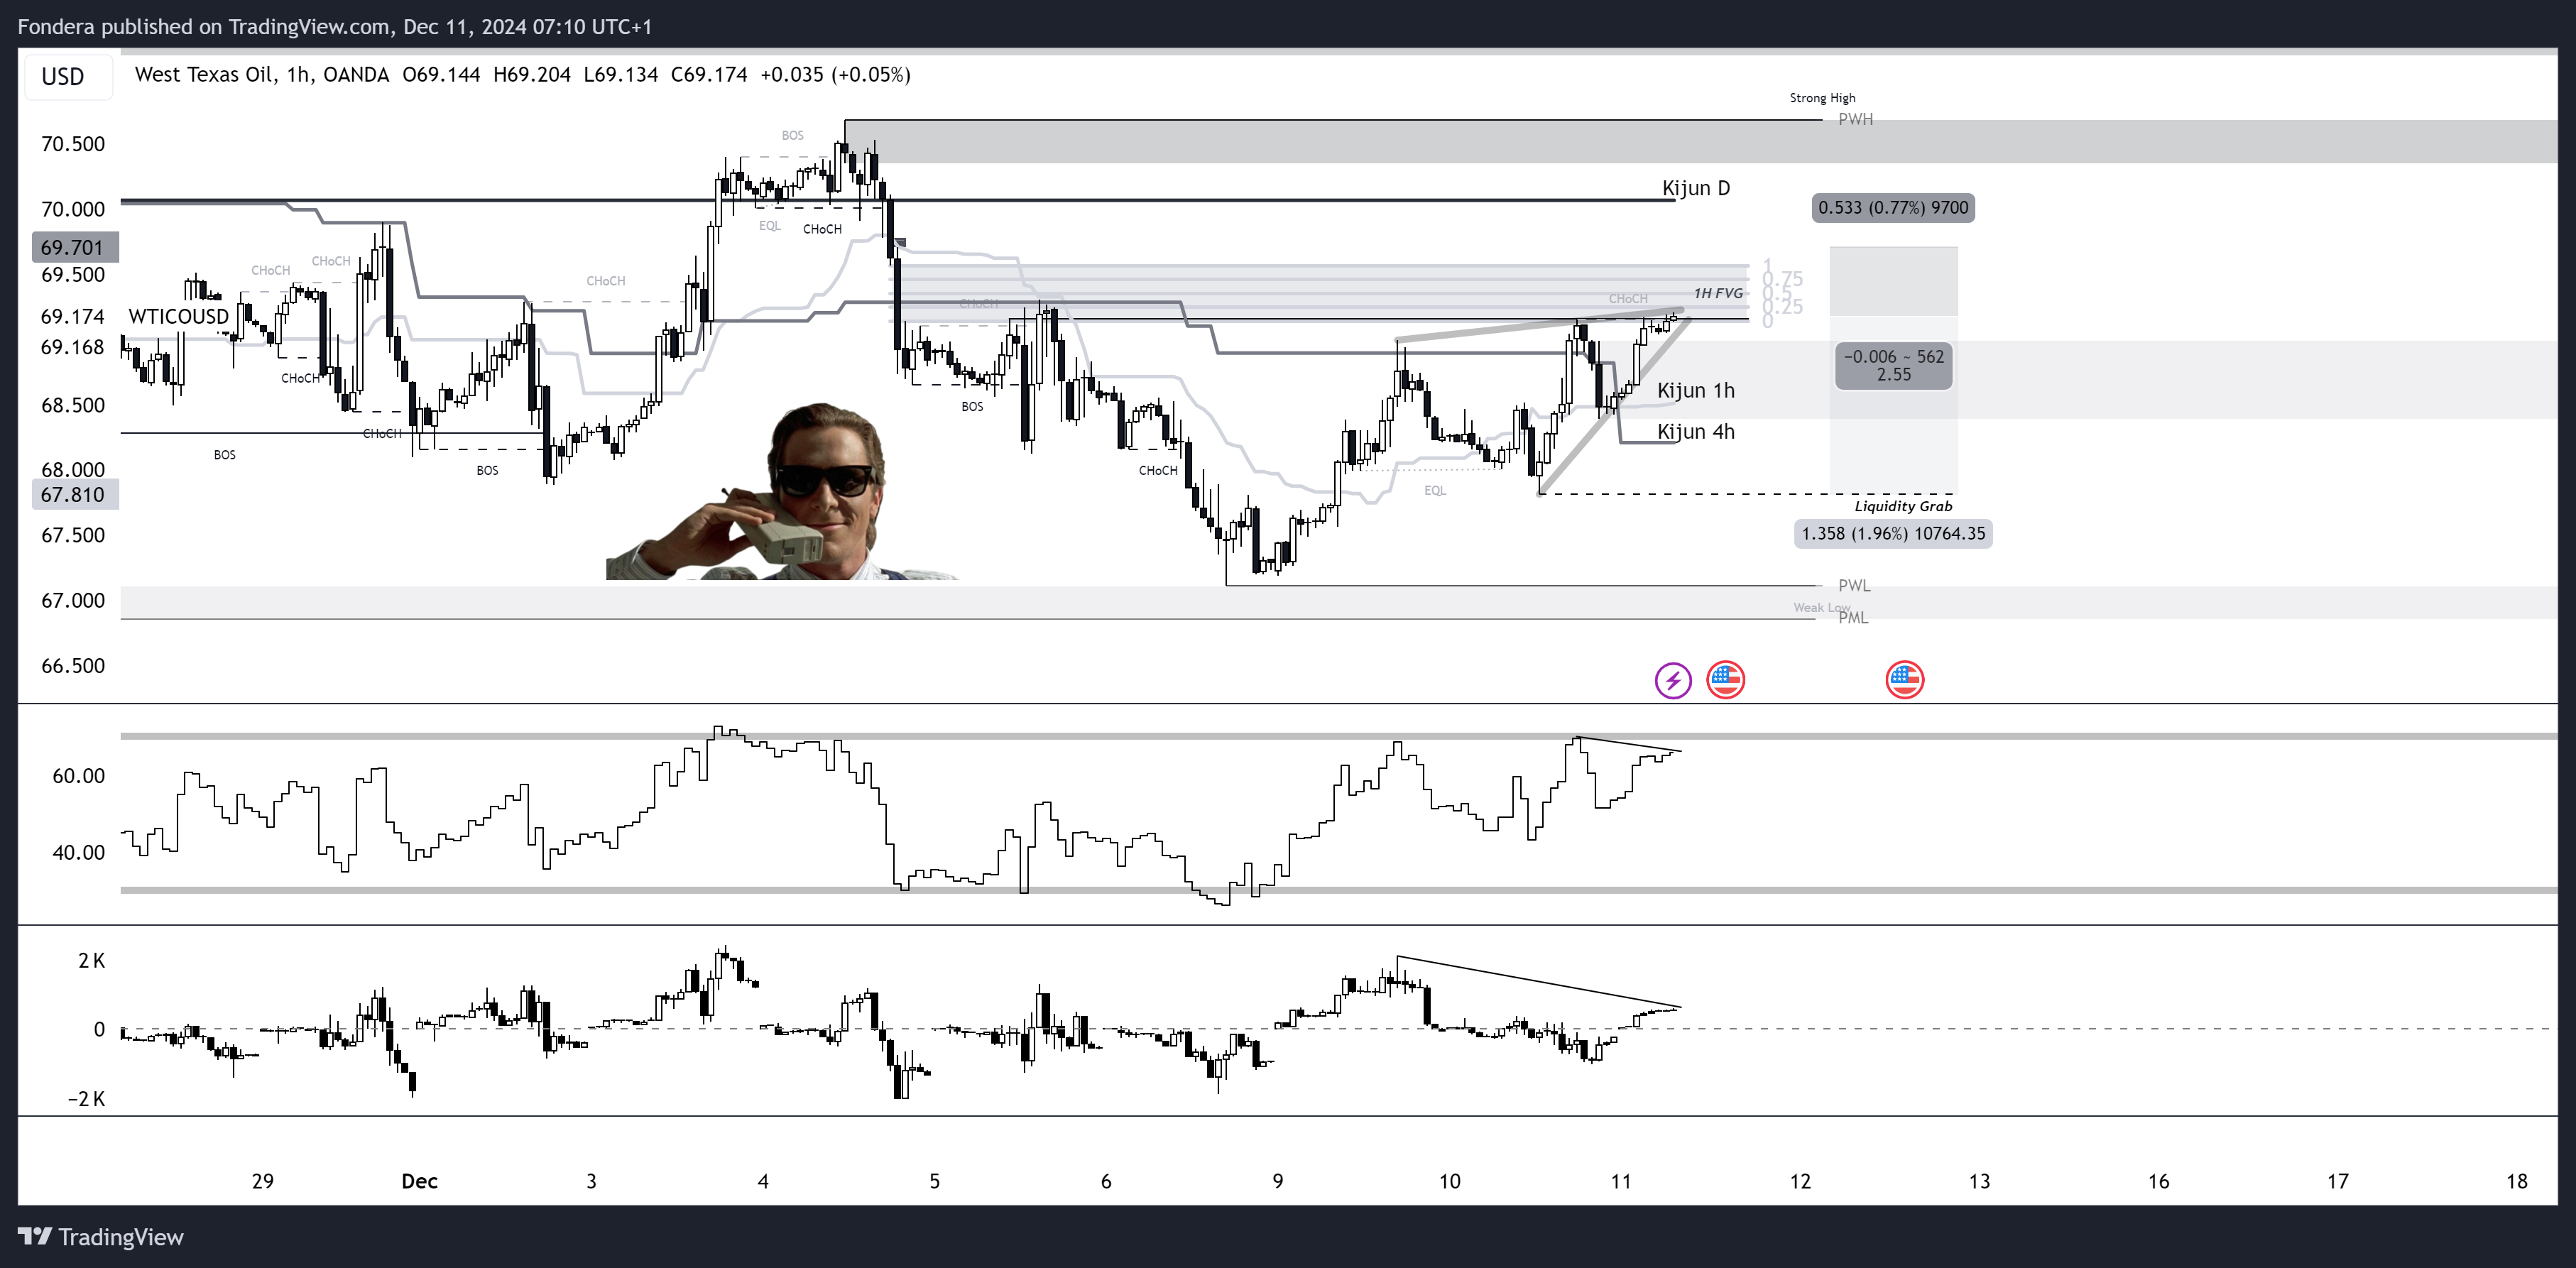Click the 69.701 price label on axis
This screenshot has height=1268, width=2576.
pyautogui.click(x=74, y=247)
